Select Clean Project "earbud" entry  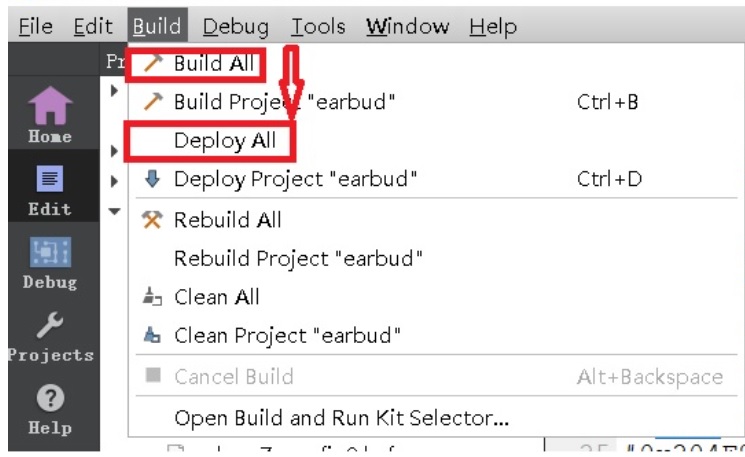coord(287,335)
